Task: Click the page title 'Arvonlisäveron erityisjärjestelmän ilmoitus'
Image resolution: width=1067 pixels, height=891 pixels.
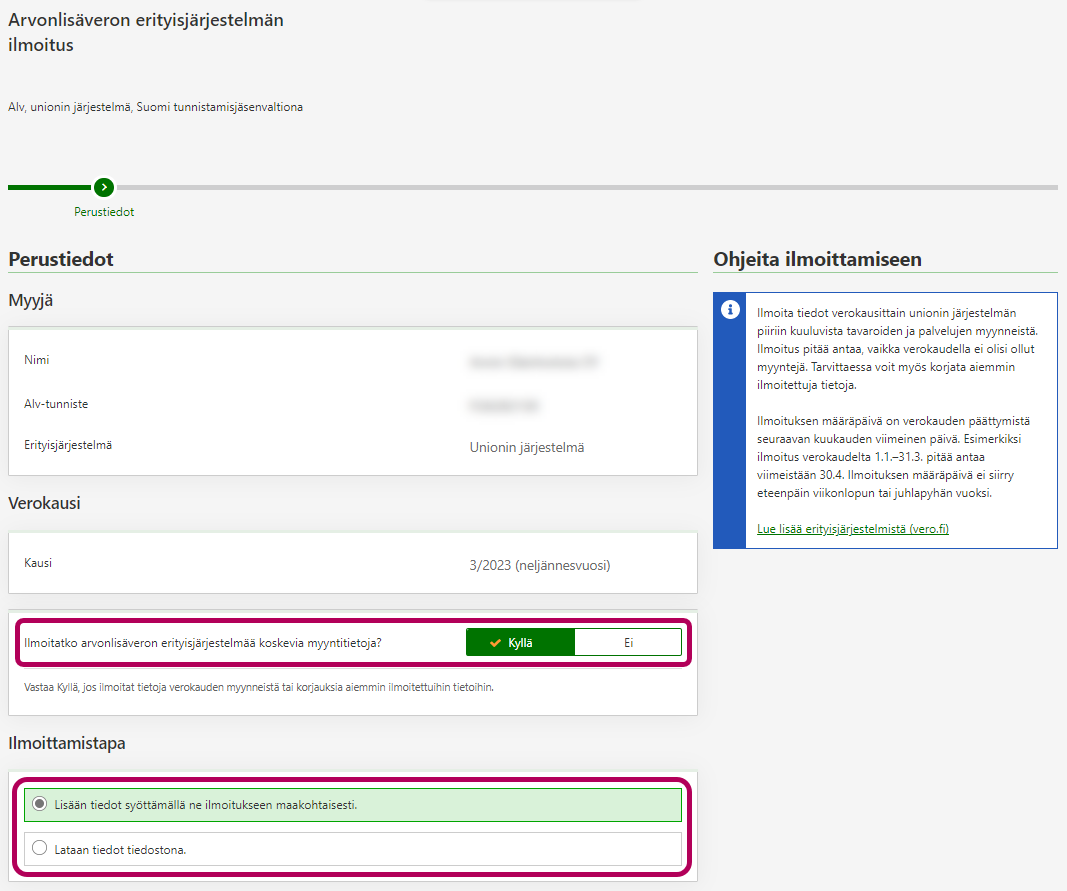Action: [146, 32]
